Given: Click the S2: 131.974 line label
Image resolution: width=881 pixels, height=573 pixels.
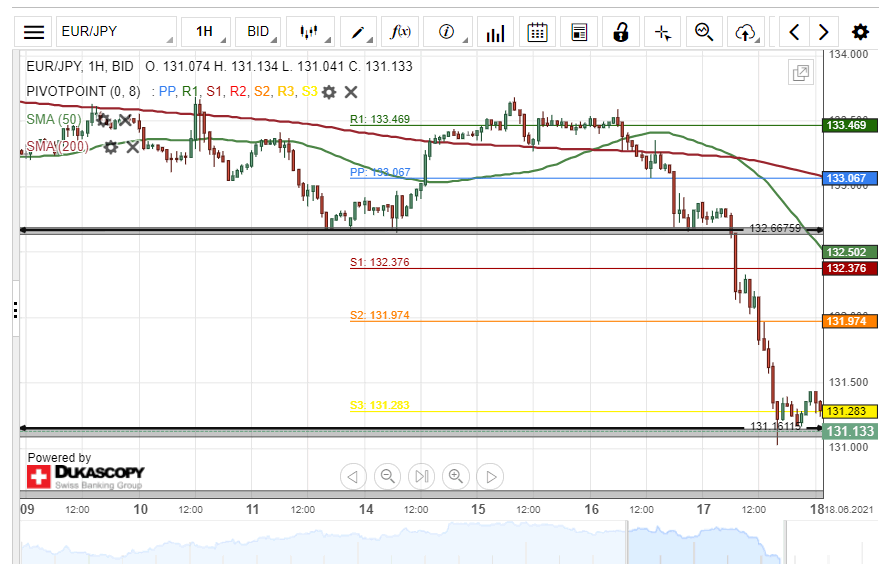Looking at the screenshot, I should [x=380, y=315].
